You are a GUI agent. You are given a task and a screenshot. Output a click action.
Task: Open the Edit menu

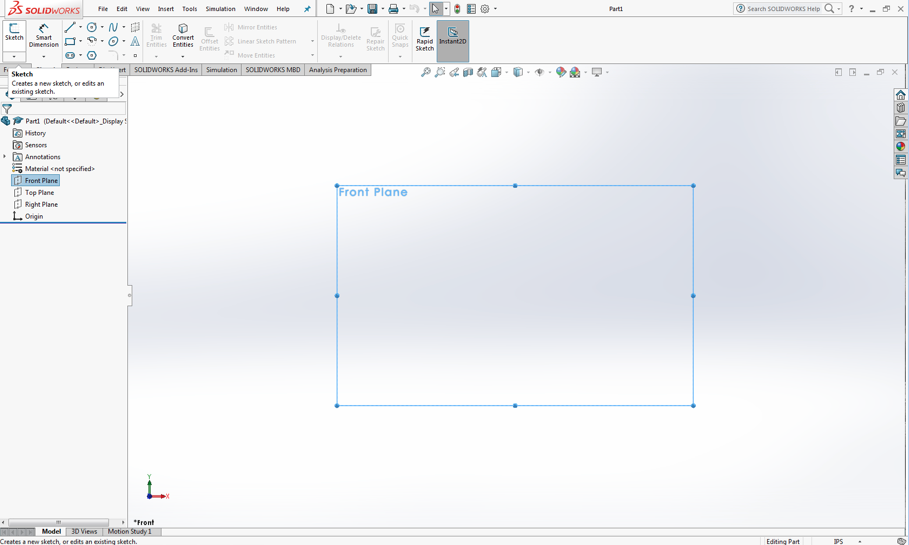tap(122, 9)
